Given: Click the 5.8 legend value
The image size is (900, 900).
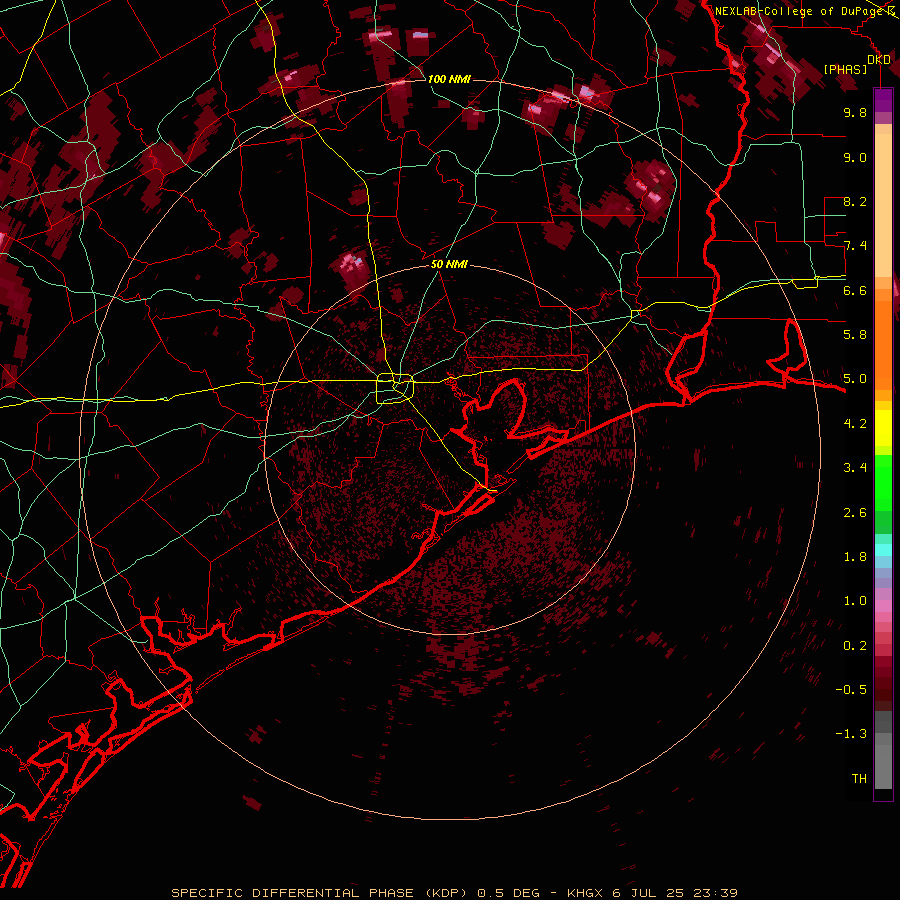Looking at the screenshot, I should (x=855, y=335).
